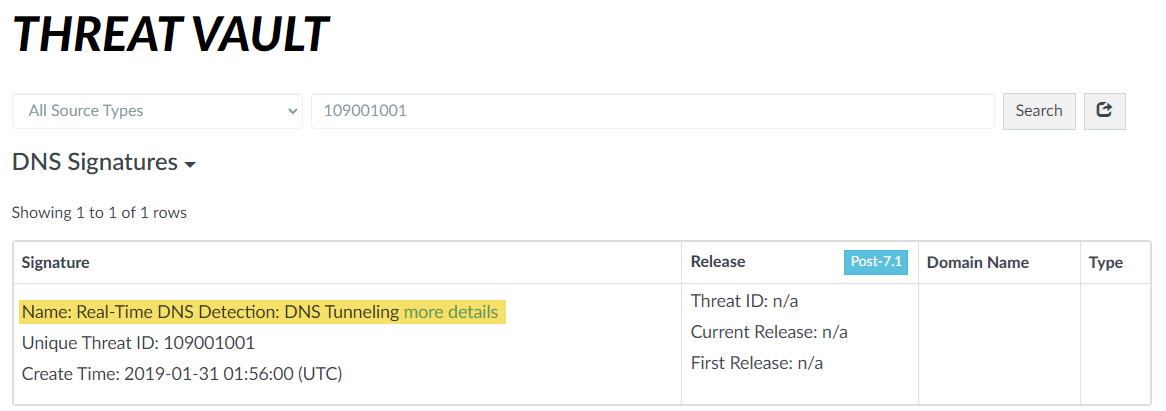1166x411 pixels.
Task: Select the Type column header
Action: point(1105,263)
